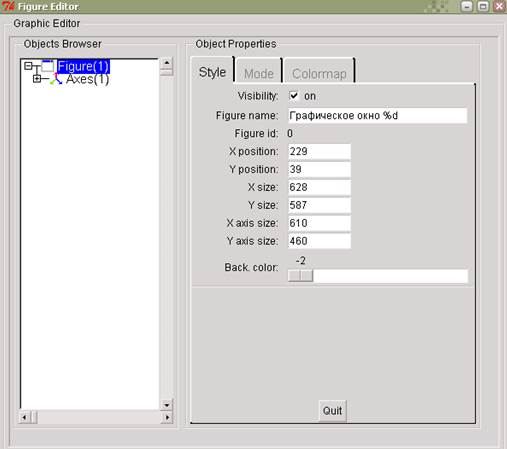Click the 'Figure name:' label
Screen dimensions: 507x449
pyautogui.click(x=247, y=116)
